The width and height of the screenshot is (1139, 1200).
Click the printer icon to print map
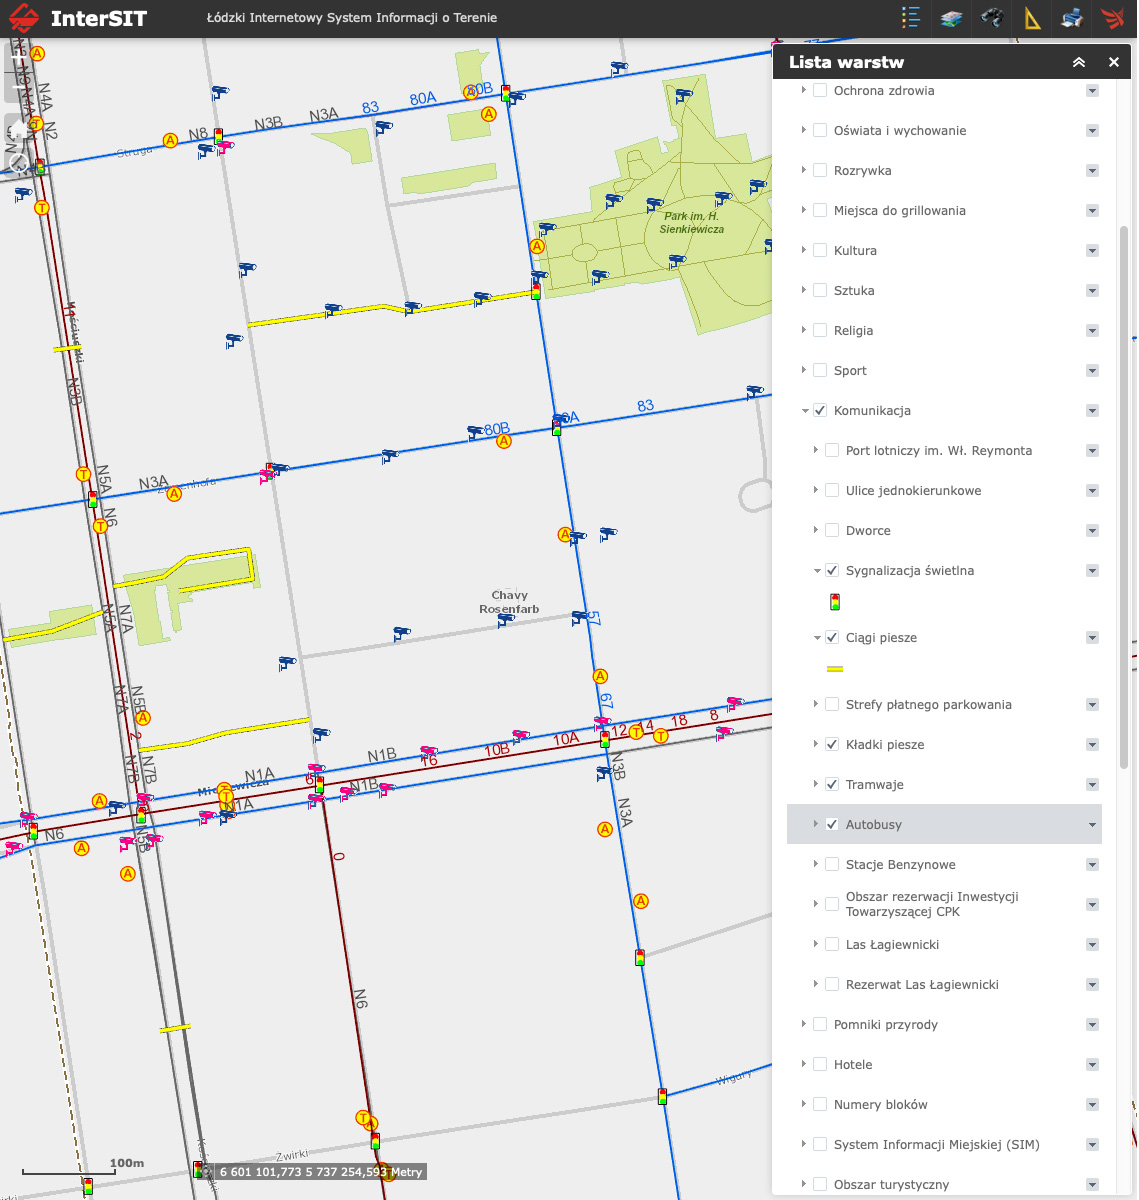(x=1072, y=18)
